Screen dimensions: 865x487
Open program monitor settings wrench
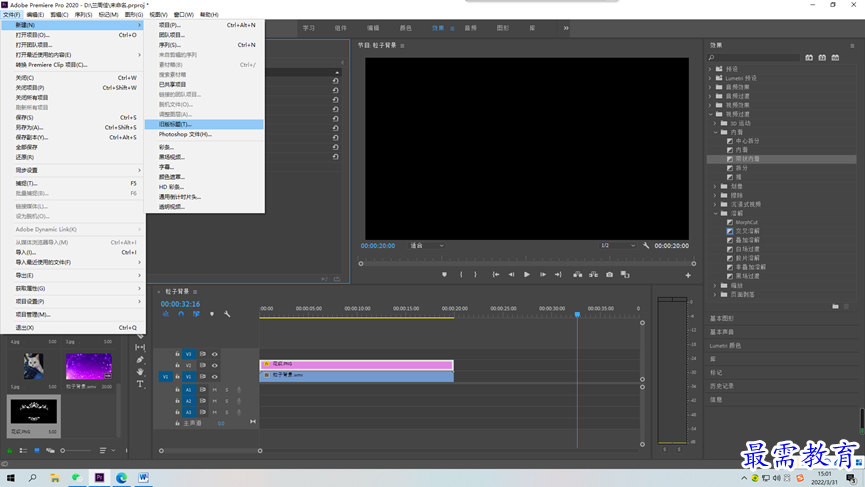[646, 245]
